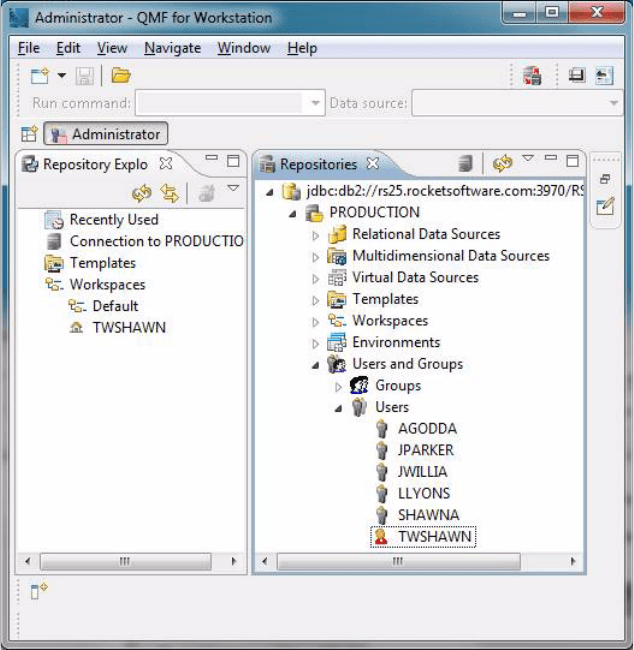Collapse the Users and Groups node

tap(316, 365)
